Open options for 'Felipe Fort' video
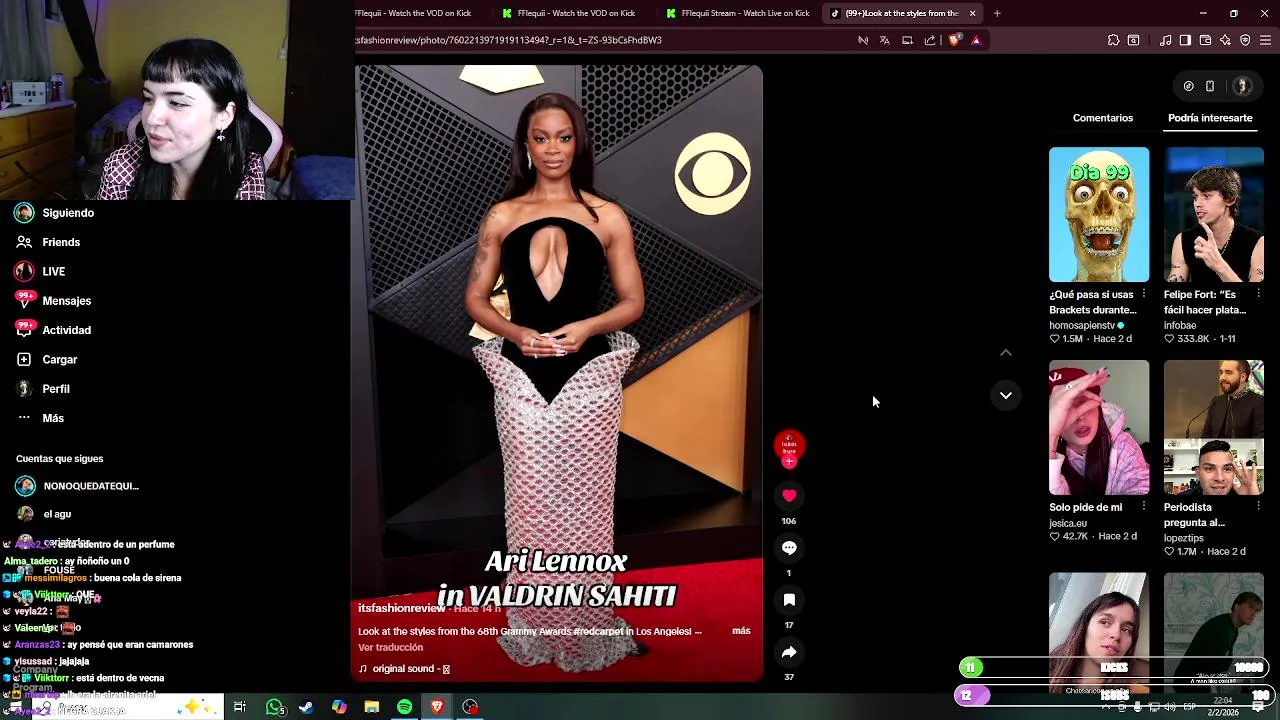The image size is (1280, 720). point(1258,294)
